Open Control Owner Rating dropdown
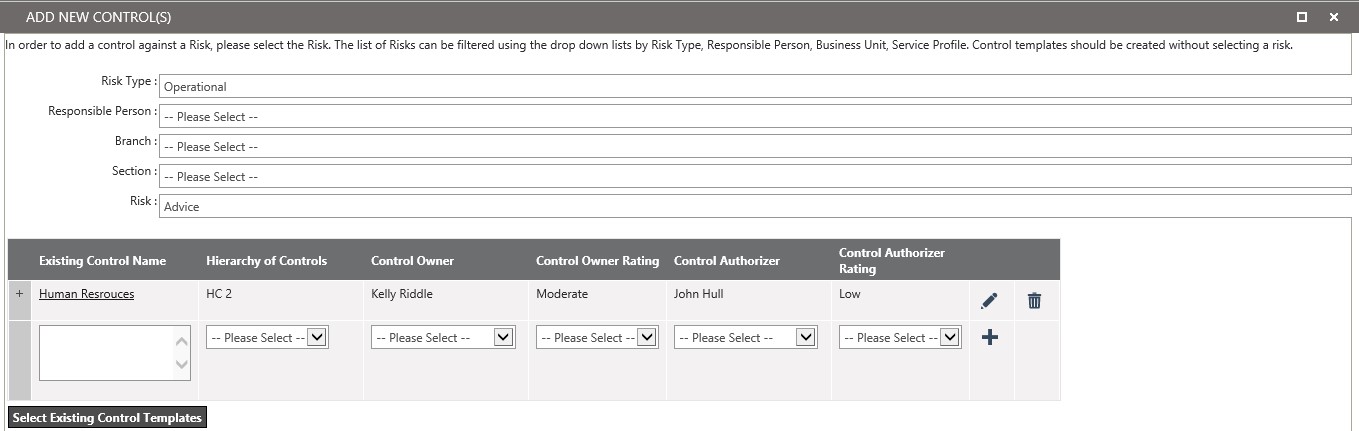Image resolution: width=1359 pixels, height=431 pixels. (x=597, y=338)
